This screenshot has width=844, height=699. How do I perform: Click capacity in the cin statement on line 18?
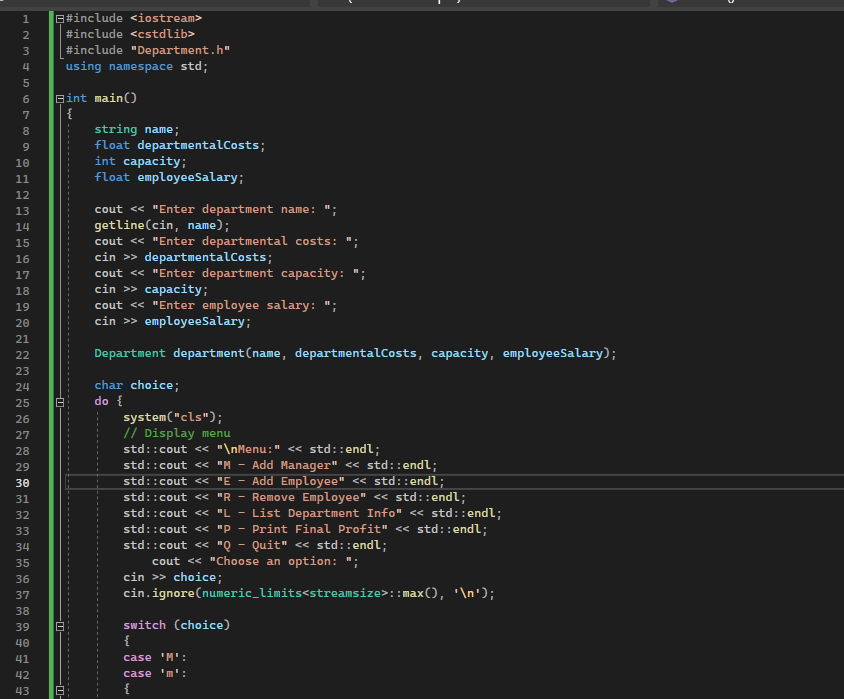[173, 289]
